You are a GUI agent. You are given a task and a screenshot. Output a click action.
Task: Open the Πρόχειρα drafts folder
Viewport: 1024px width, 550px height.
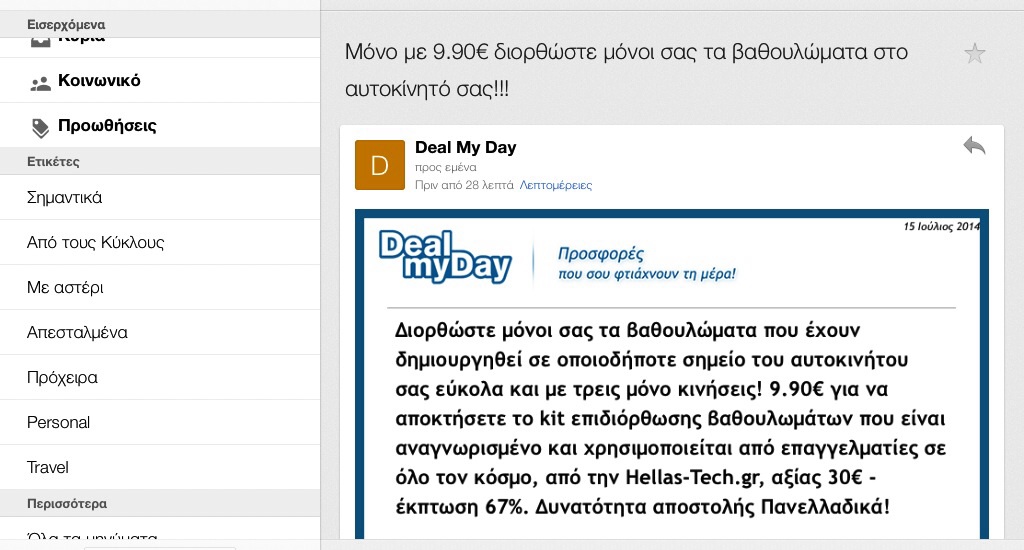coord(160,378)
